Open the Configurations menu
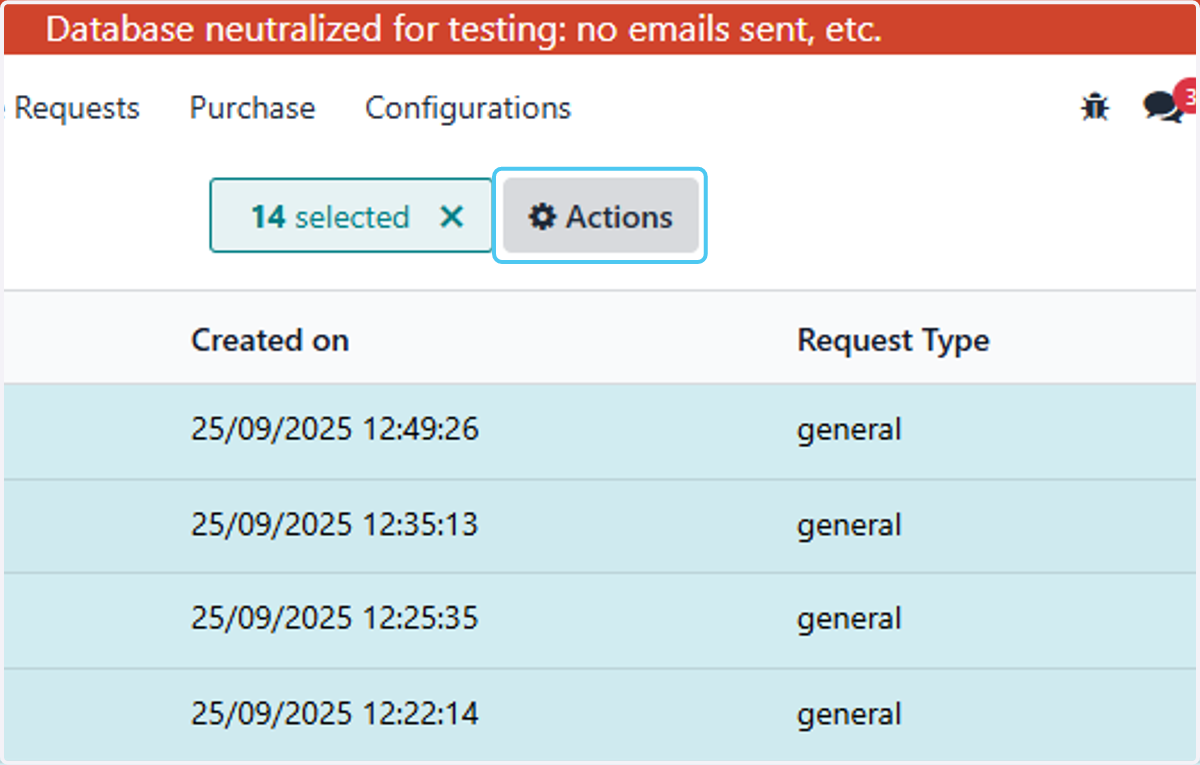 [468, 108]
